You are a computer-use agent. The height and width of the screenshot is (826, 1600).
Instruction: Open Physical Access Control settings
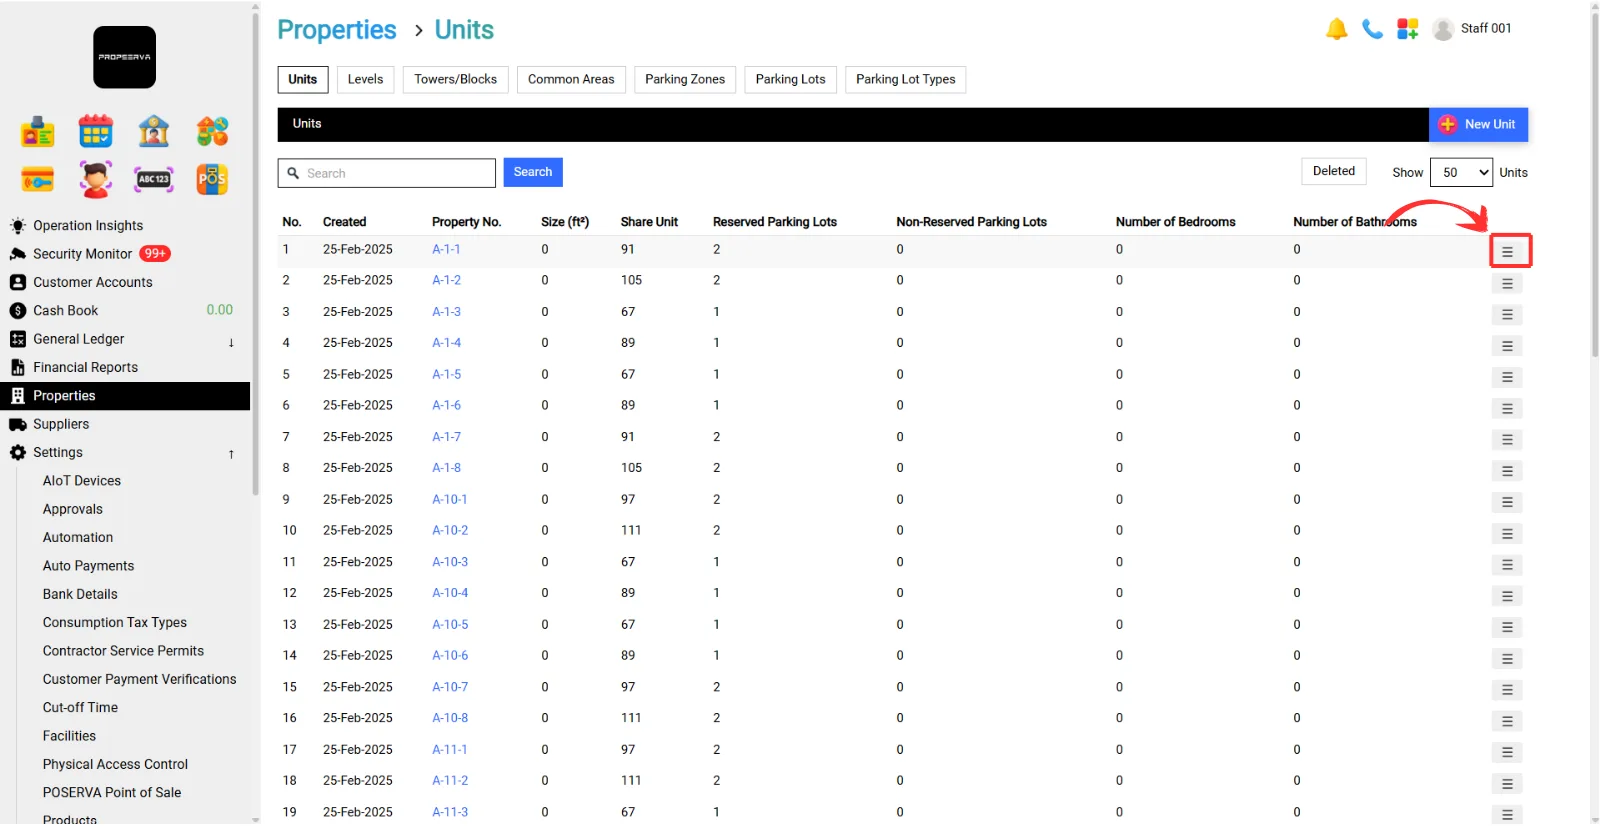click(115, 764)
